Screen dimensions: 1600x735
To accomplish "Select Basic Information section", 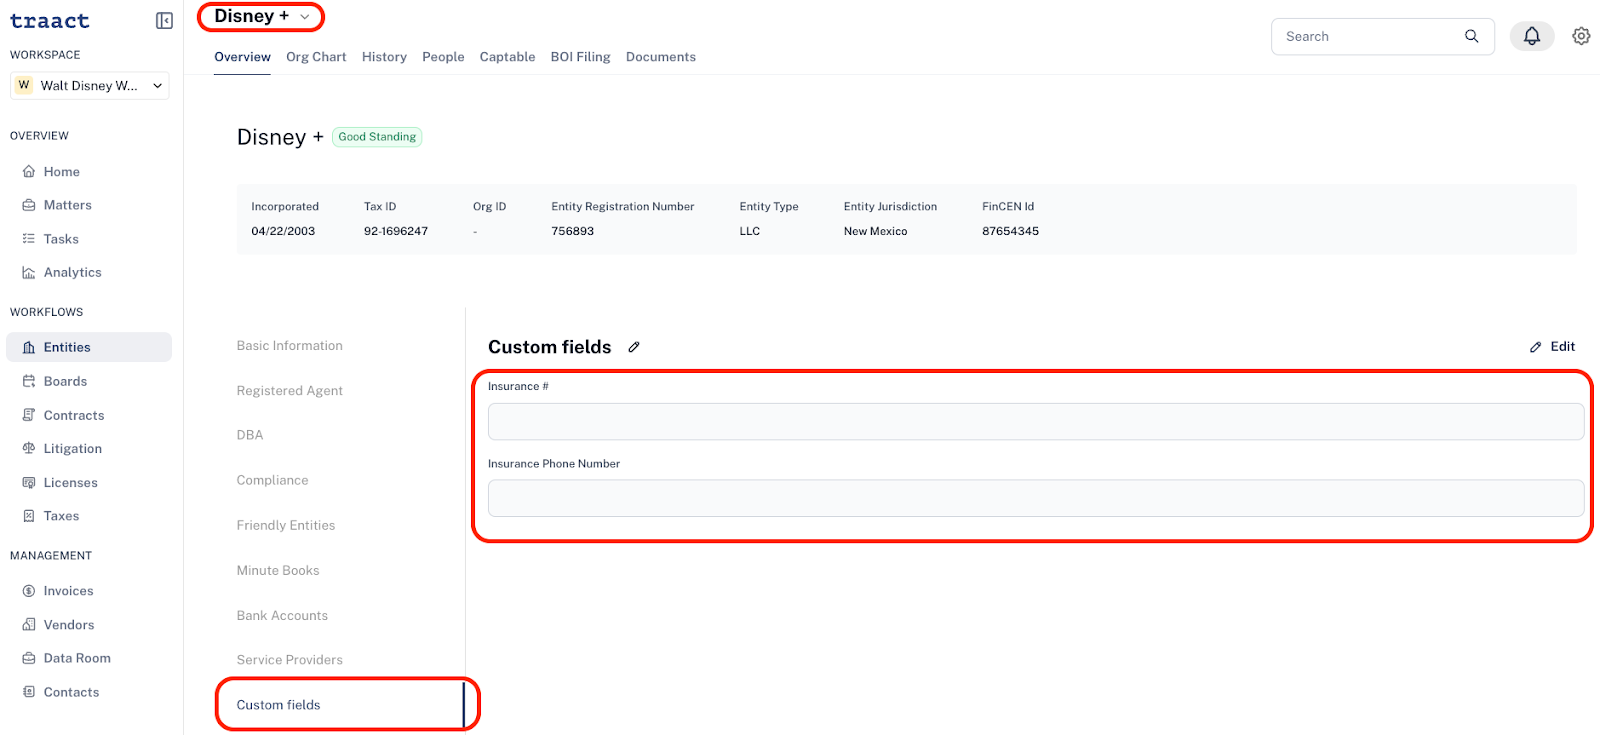I will (x=290, y=346).
